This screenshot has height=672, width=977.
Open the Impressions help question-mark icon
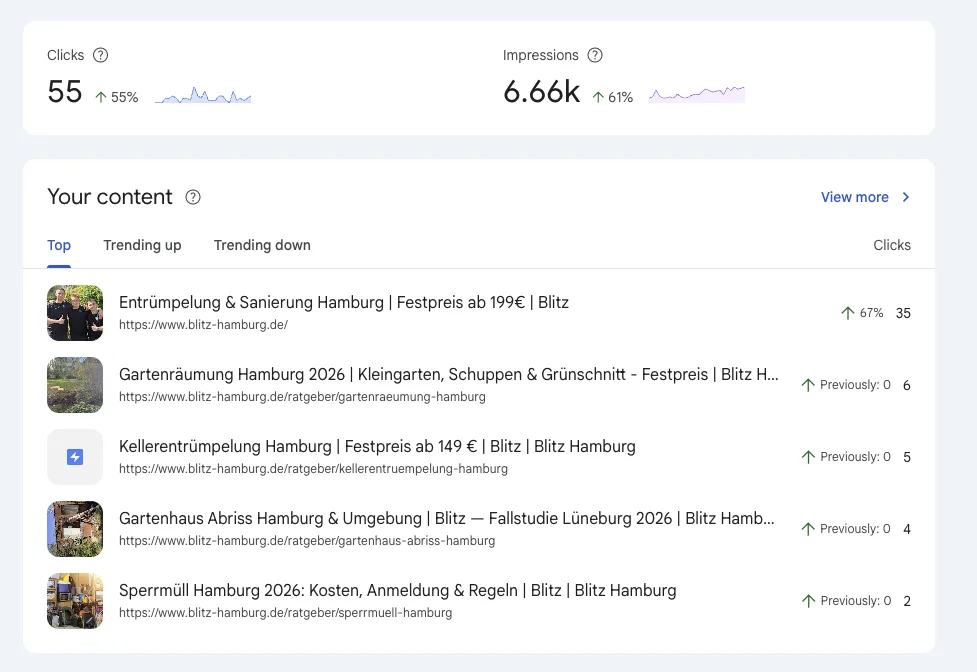point(595,55)
